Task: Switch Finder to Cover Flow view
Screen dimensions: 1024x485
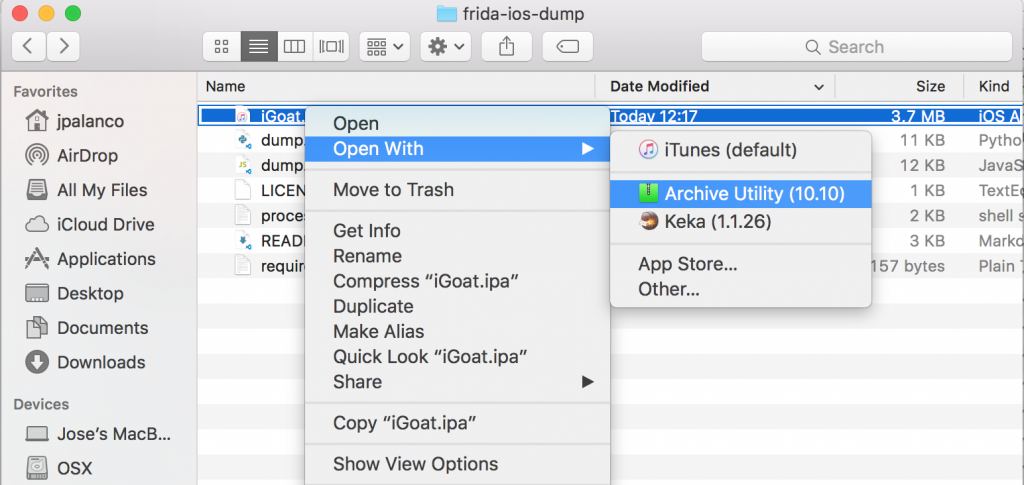Action: [x=331, y=46]
